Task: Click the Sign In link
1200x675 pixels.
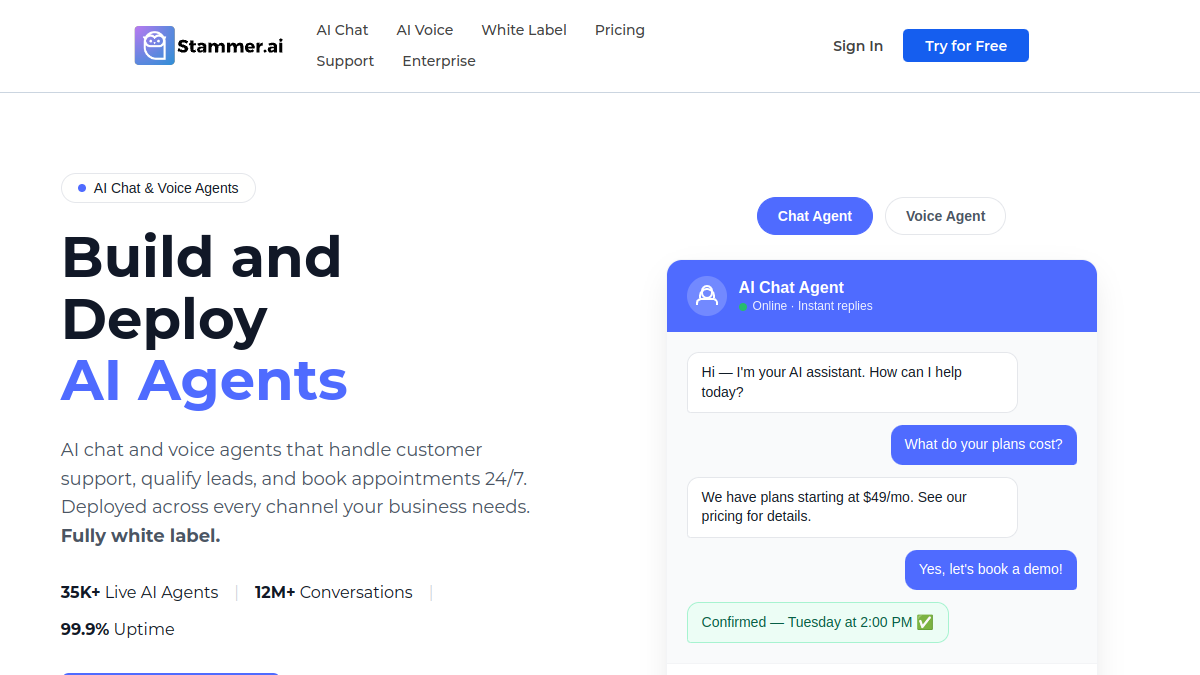Action: coord(858,46)
